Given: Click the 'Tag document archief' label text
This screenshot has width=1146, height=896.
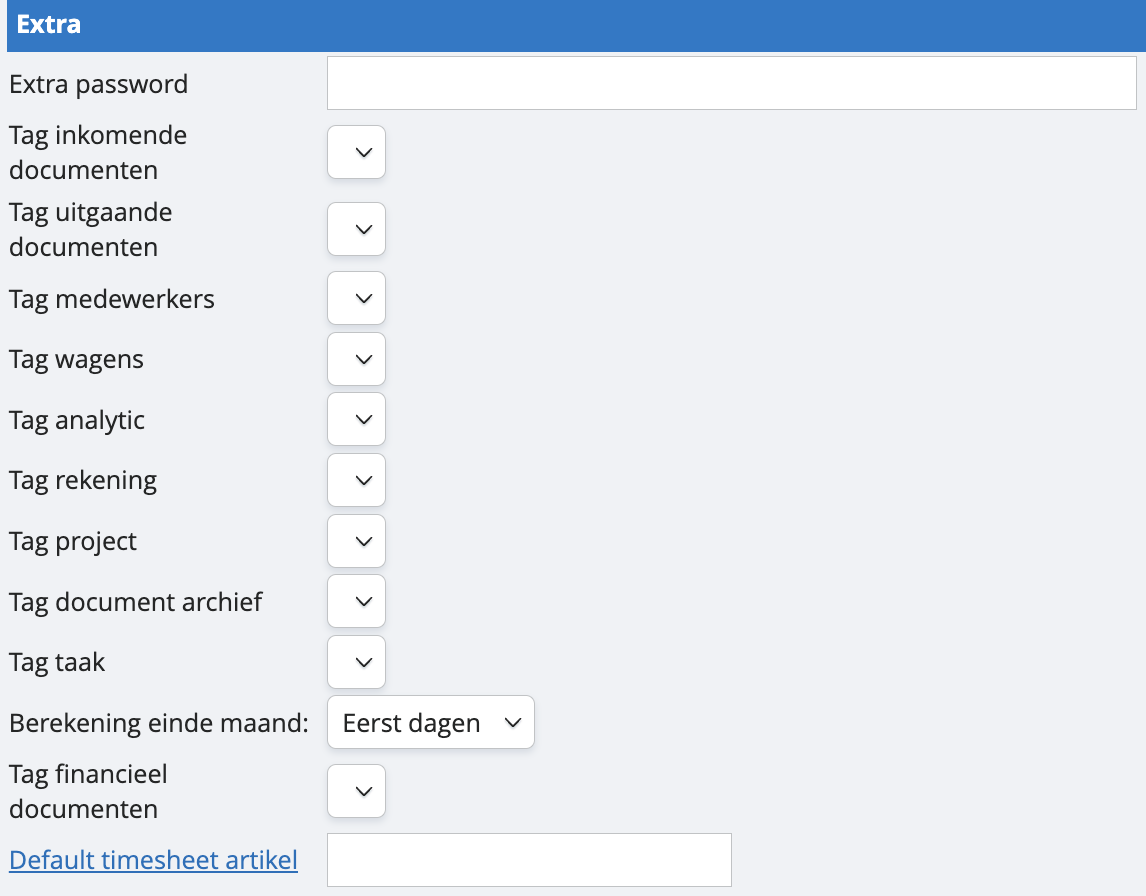Looking at the screenshot, I should [136, 602].
